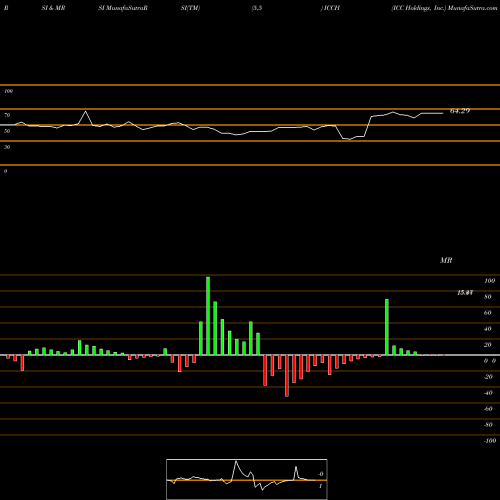Click the tallest green MR histogram bar
The width and height of the screenshot is (500, 500).
pos(208,316)
